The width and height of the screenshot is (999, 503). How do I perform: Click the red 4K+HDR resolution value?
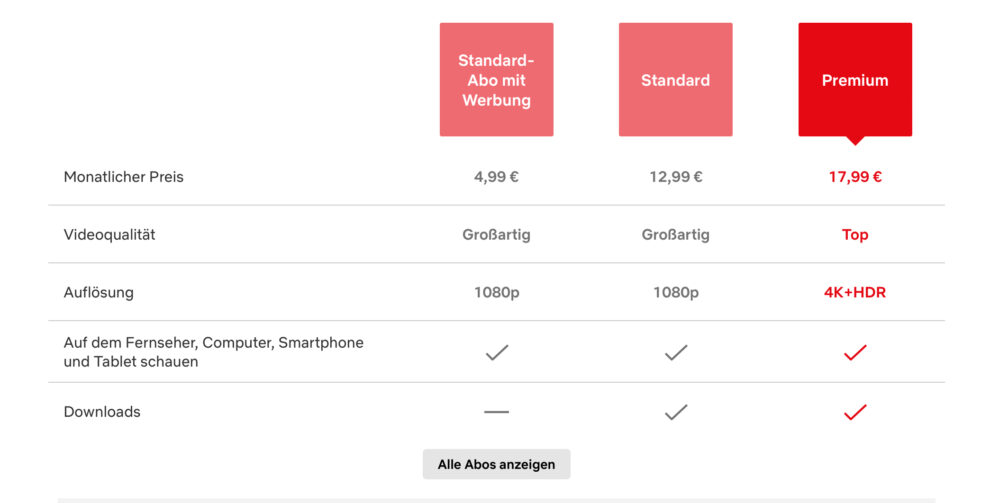(855, 292)
